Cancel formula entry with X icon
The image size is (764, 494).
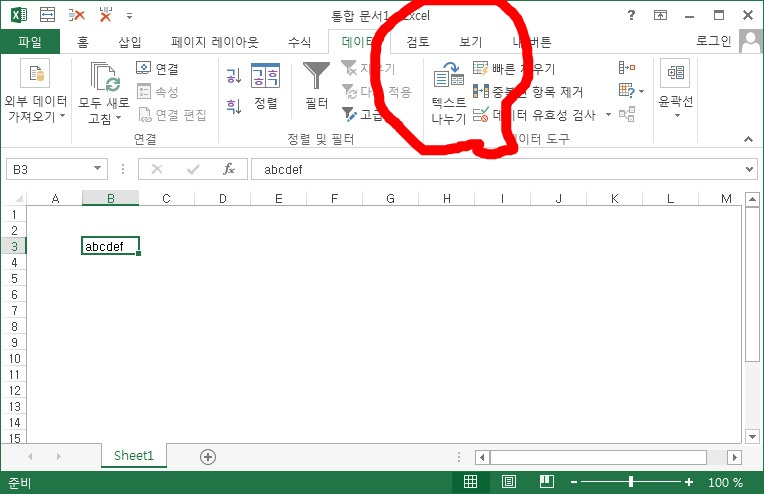point(157,170)
